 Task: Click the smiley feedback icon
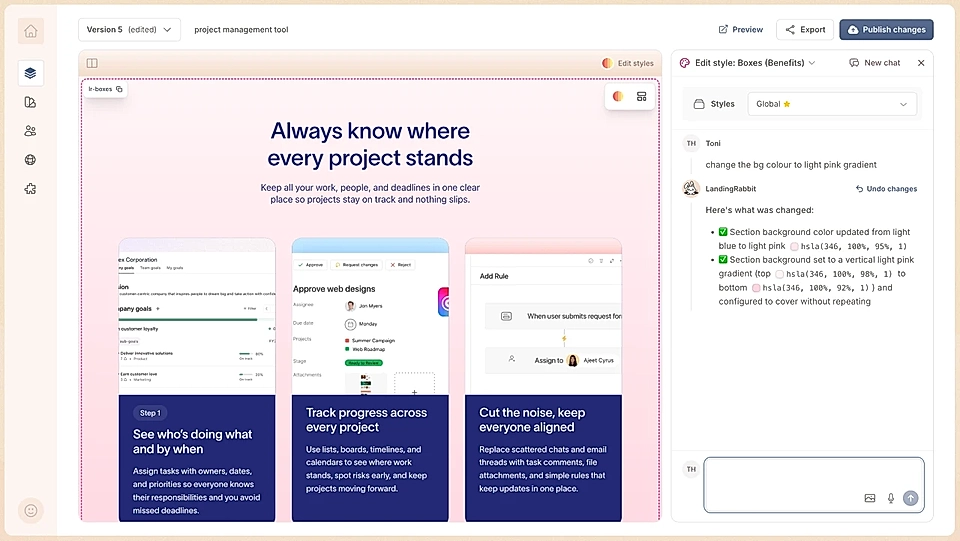31,510
